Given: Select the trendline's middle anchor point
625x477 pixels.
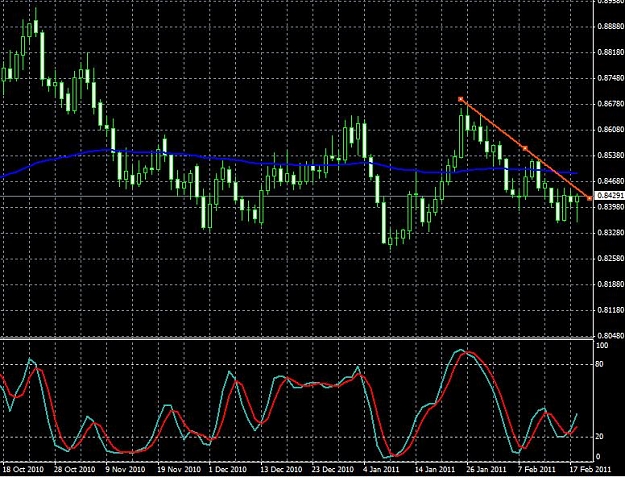Looking at the screenshot, I should click(525, 148).
